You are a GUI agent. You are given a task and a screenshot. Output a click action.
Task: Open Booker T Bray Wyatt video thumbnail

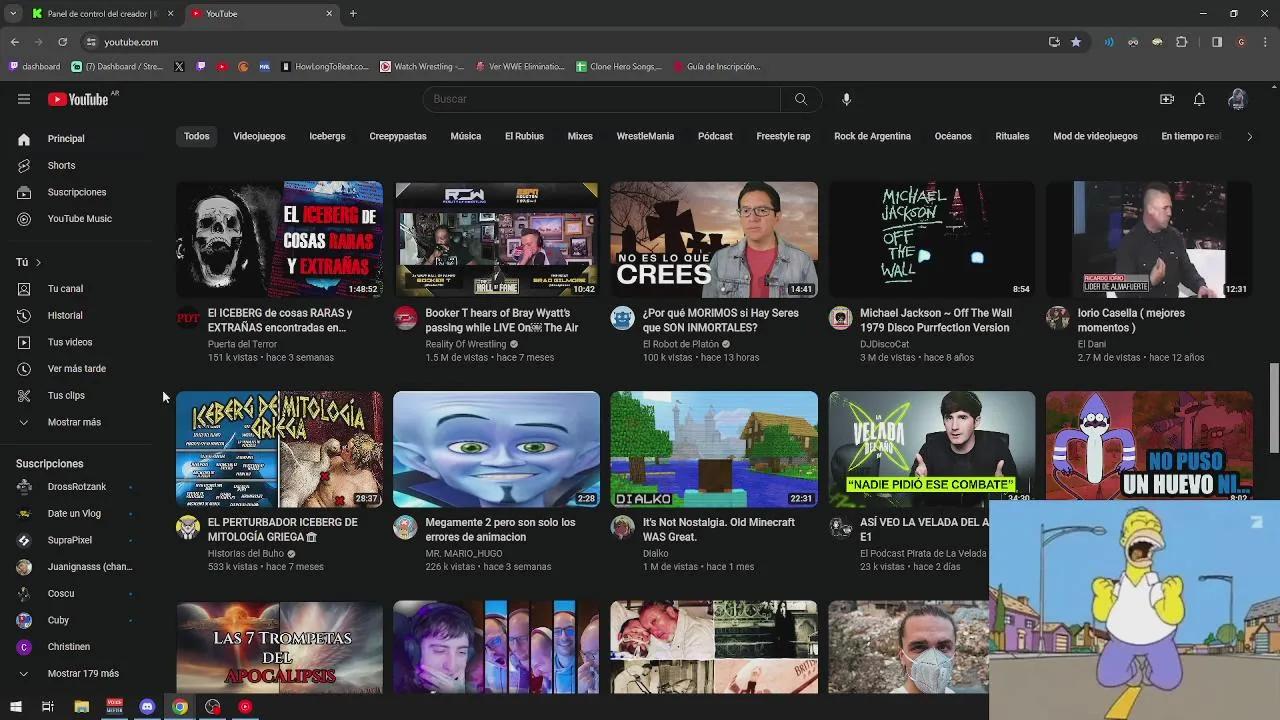(x=497, y=239)
